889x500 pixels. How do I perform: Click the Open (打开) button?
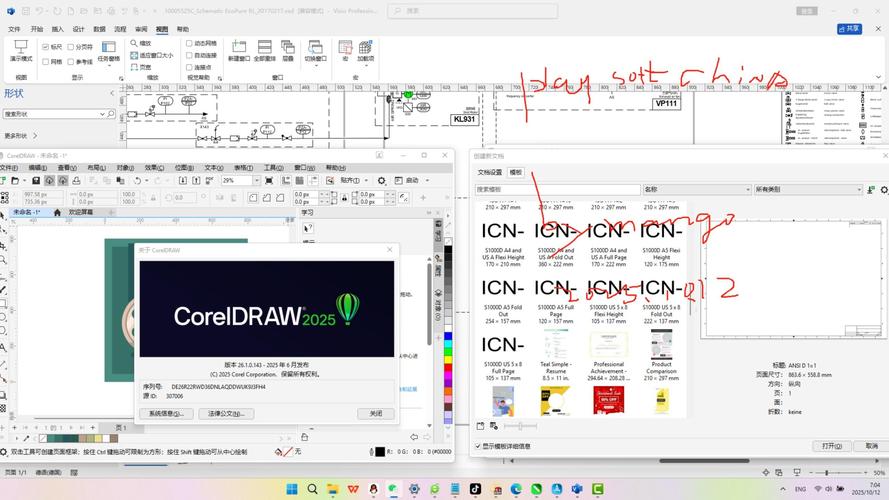[x=831, y=446]
